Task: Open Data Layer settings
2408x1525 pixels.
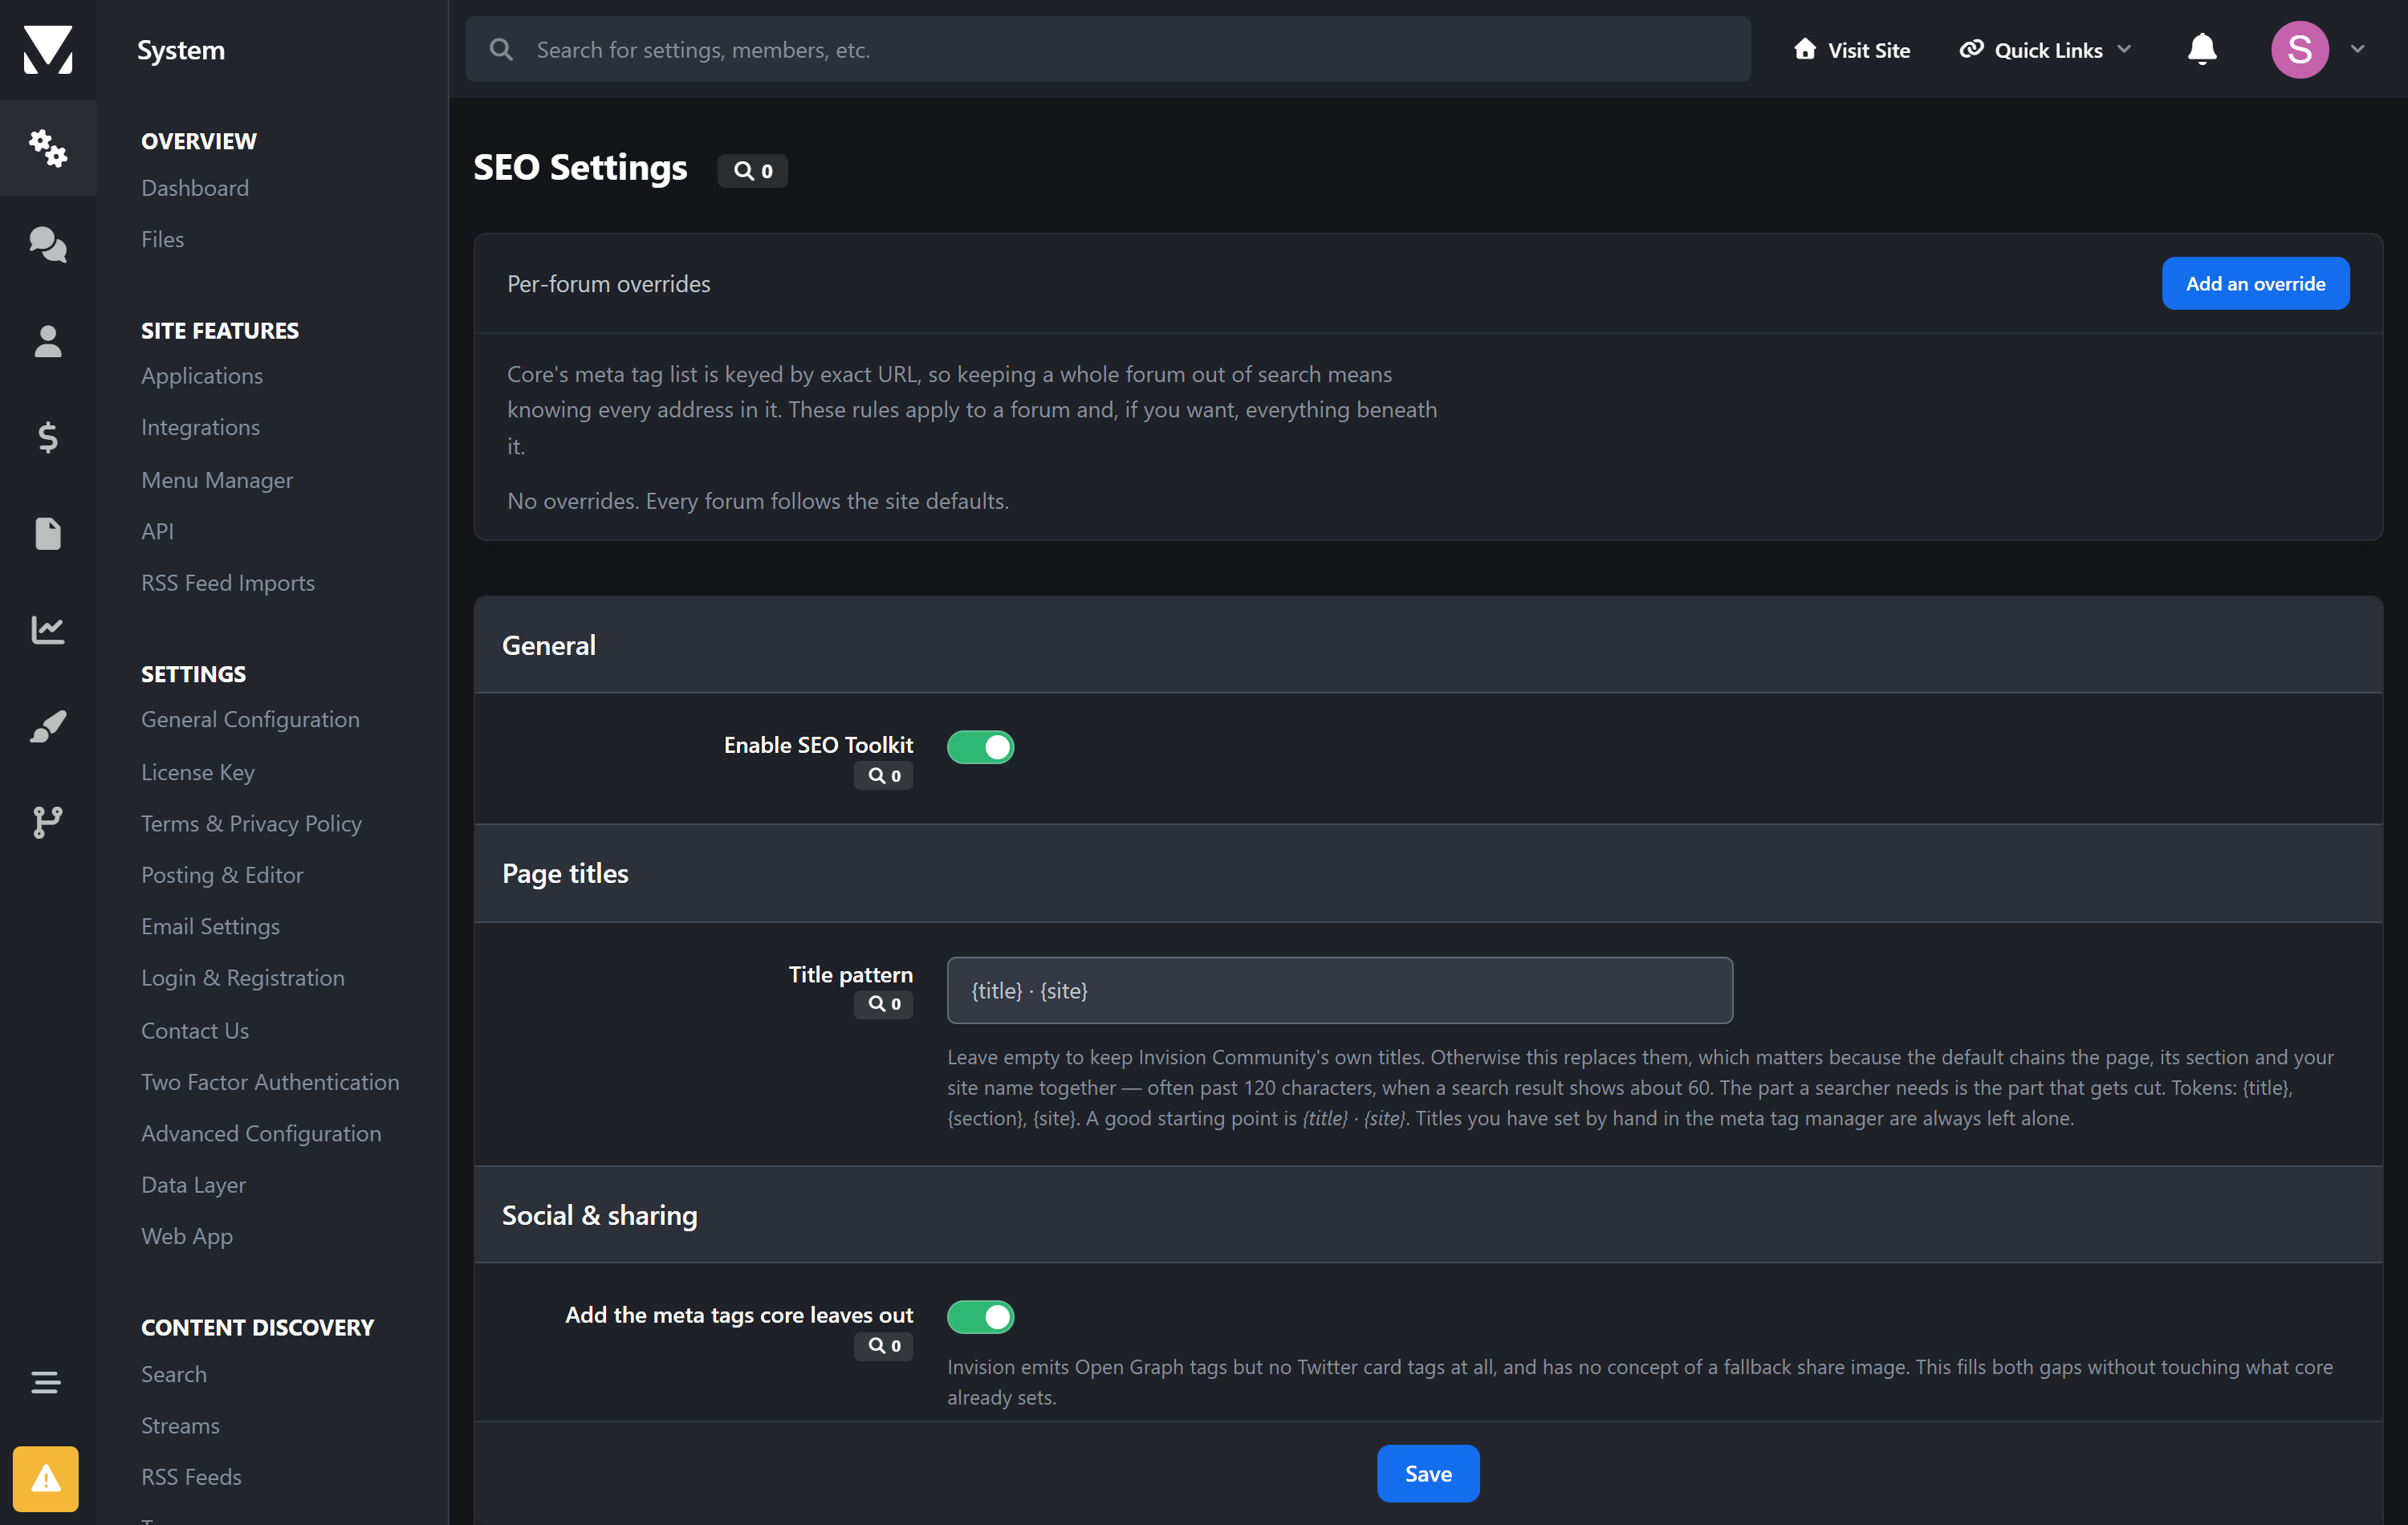Action: pyautogui.click(x=193, y=1185)
